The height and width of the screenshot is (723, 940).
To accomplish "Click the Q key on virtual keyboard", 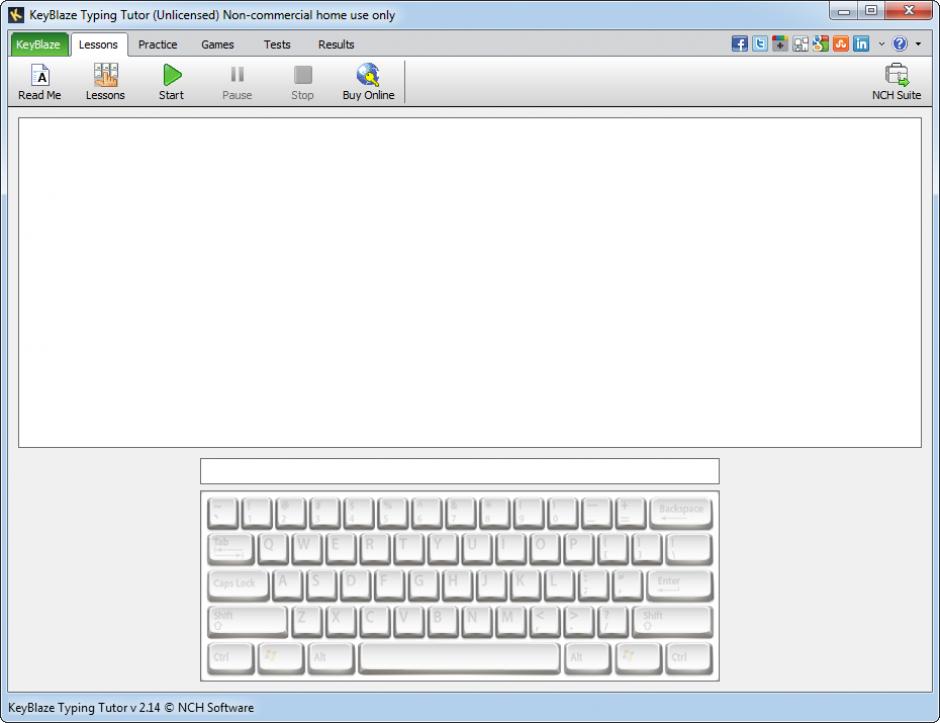I will tap(273, 549).
